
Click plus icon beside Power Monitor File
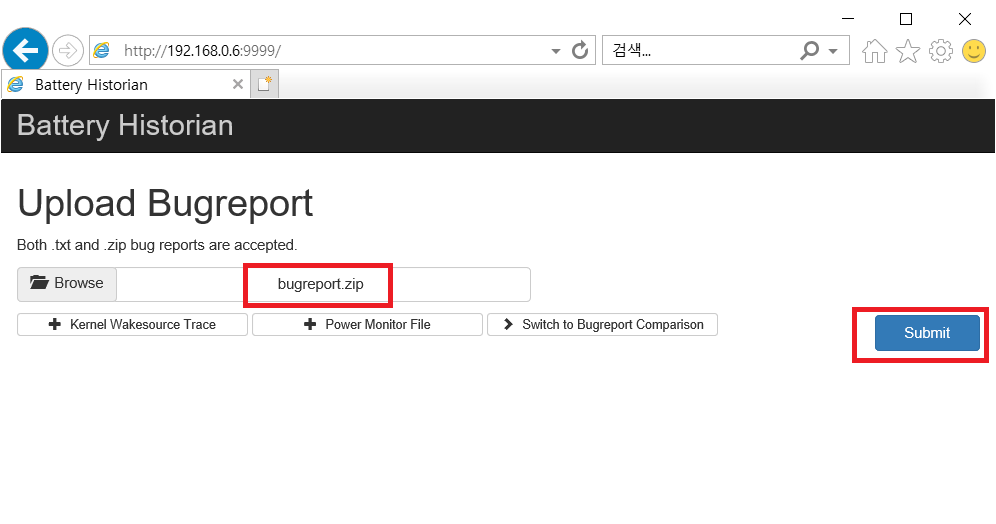coord(310,325)
